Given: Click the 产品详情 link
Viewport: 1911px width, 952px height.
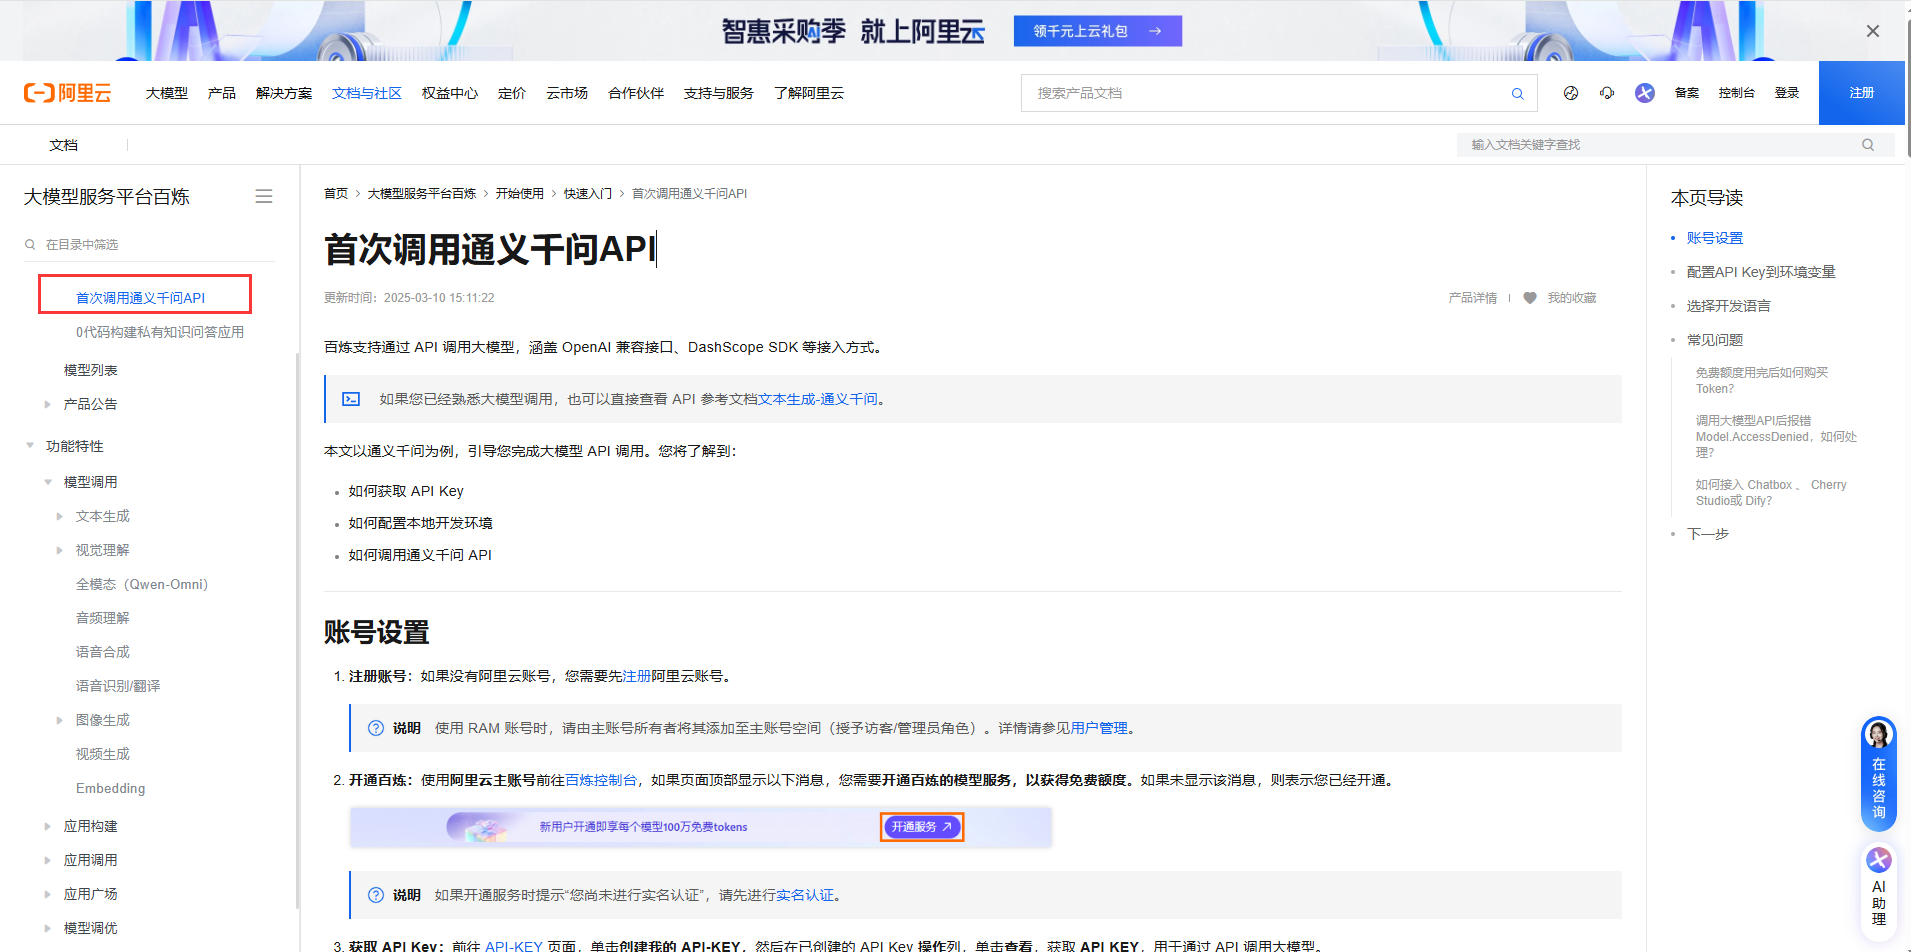Looking at the screenshot, I should pos(1473,298).
